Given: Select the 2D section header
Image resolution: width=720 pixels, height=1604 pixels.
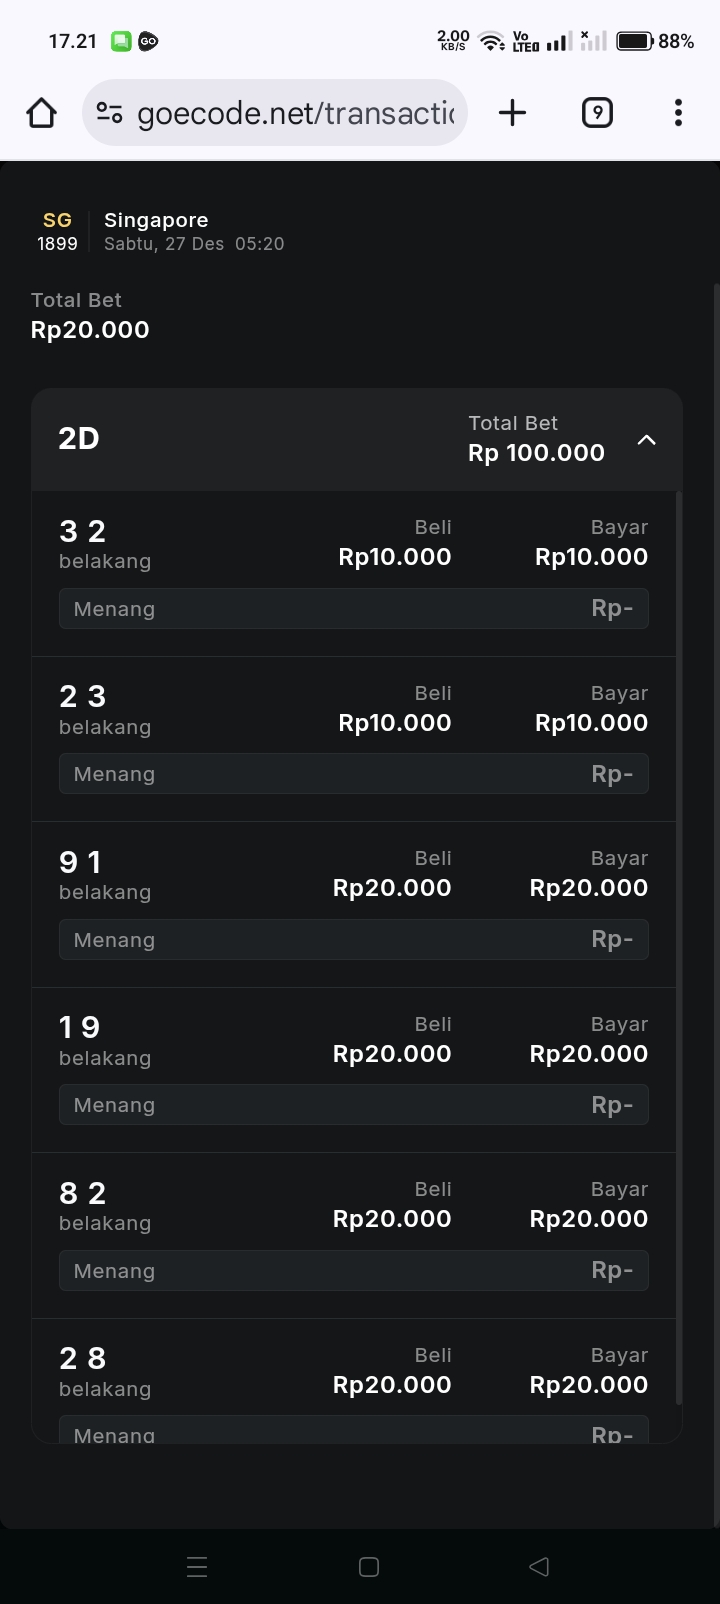Looking at the screenshot, I should (x=79, y=439).
